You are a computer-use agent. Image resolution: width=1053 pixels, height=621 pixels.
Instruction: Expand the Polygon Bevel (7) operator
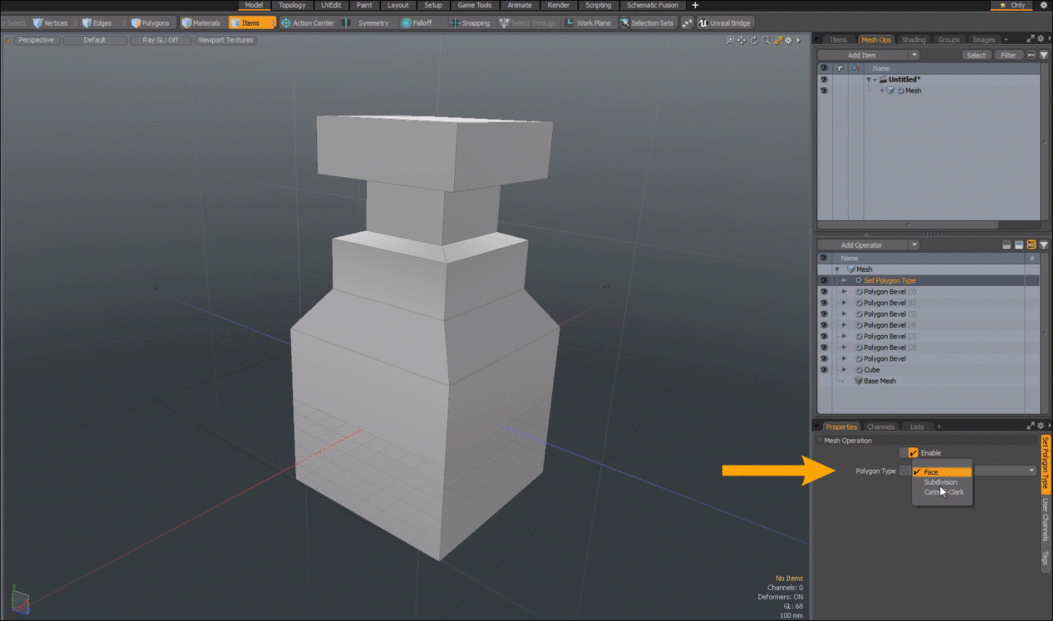pos(844,292)
